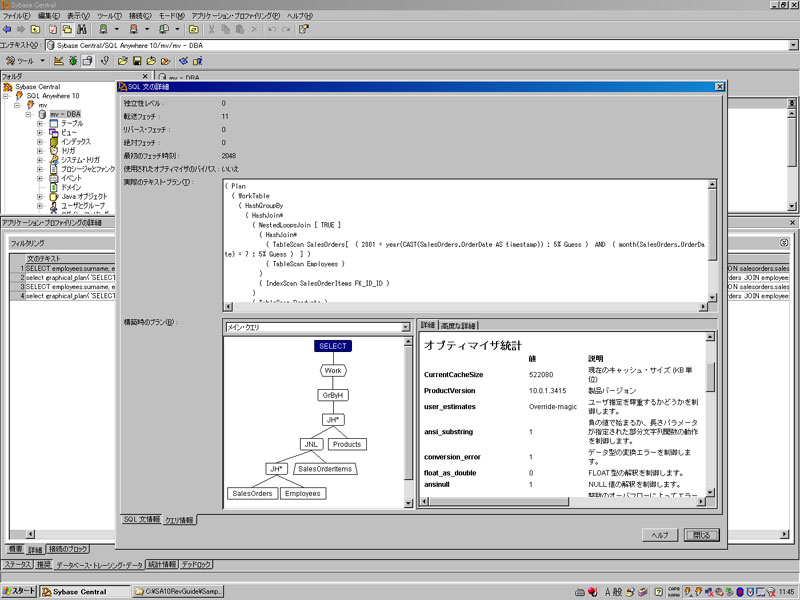Close the フォルダ pane with X
Screen dimensions: 800x600
pos(145,76)
